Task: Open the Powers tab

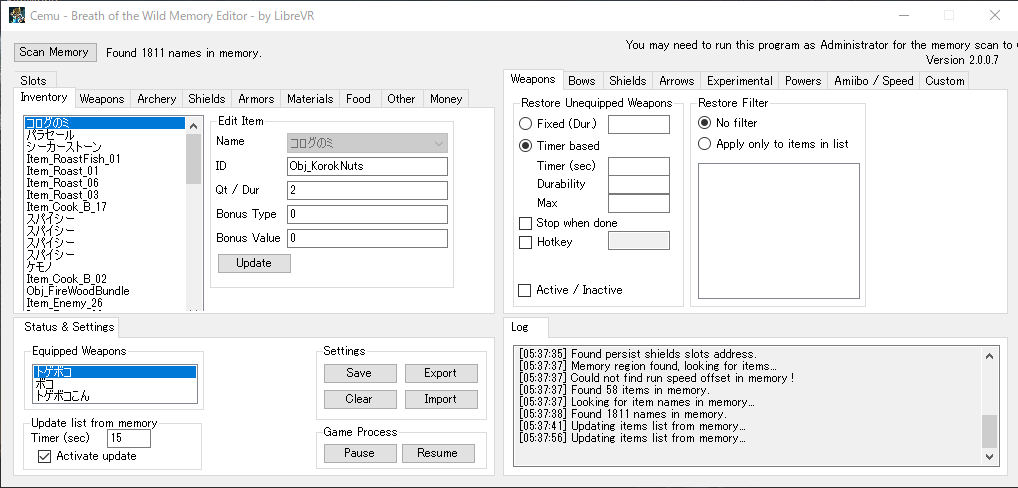Action: pos(803,80)
